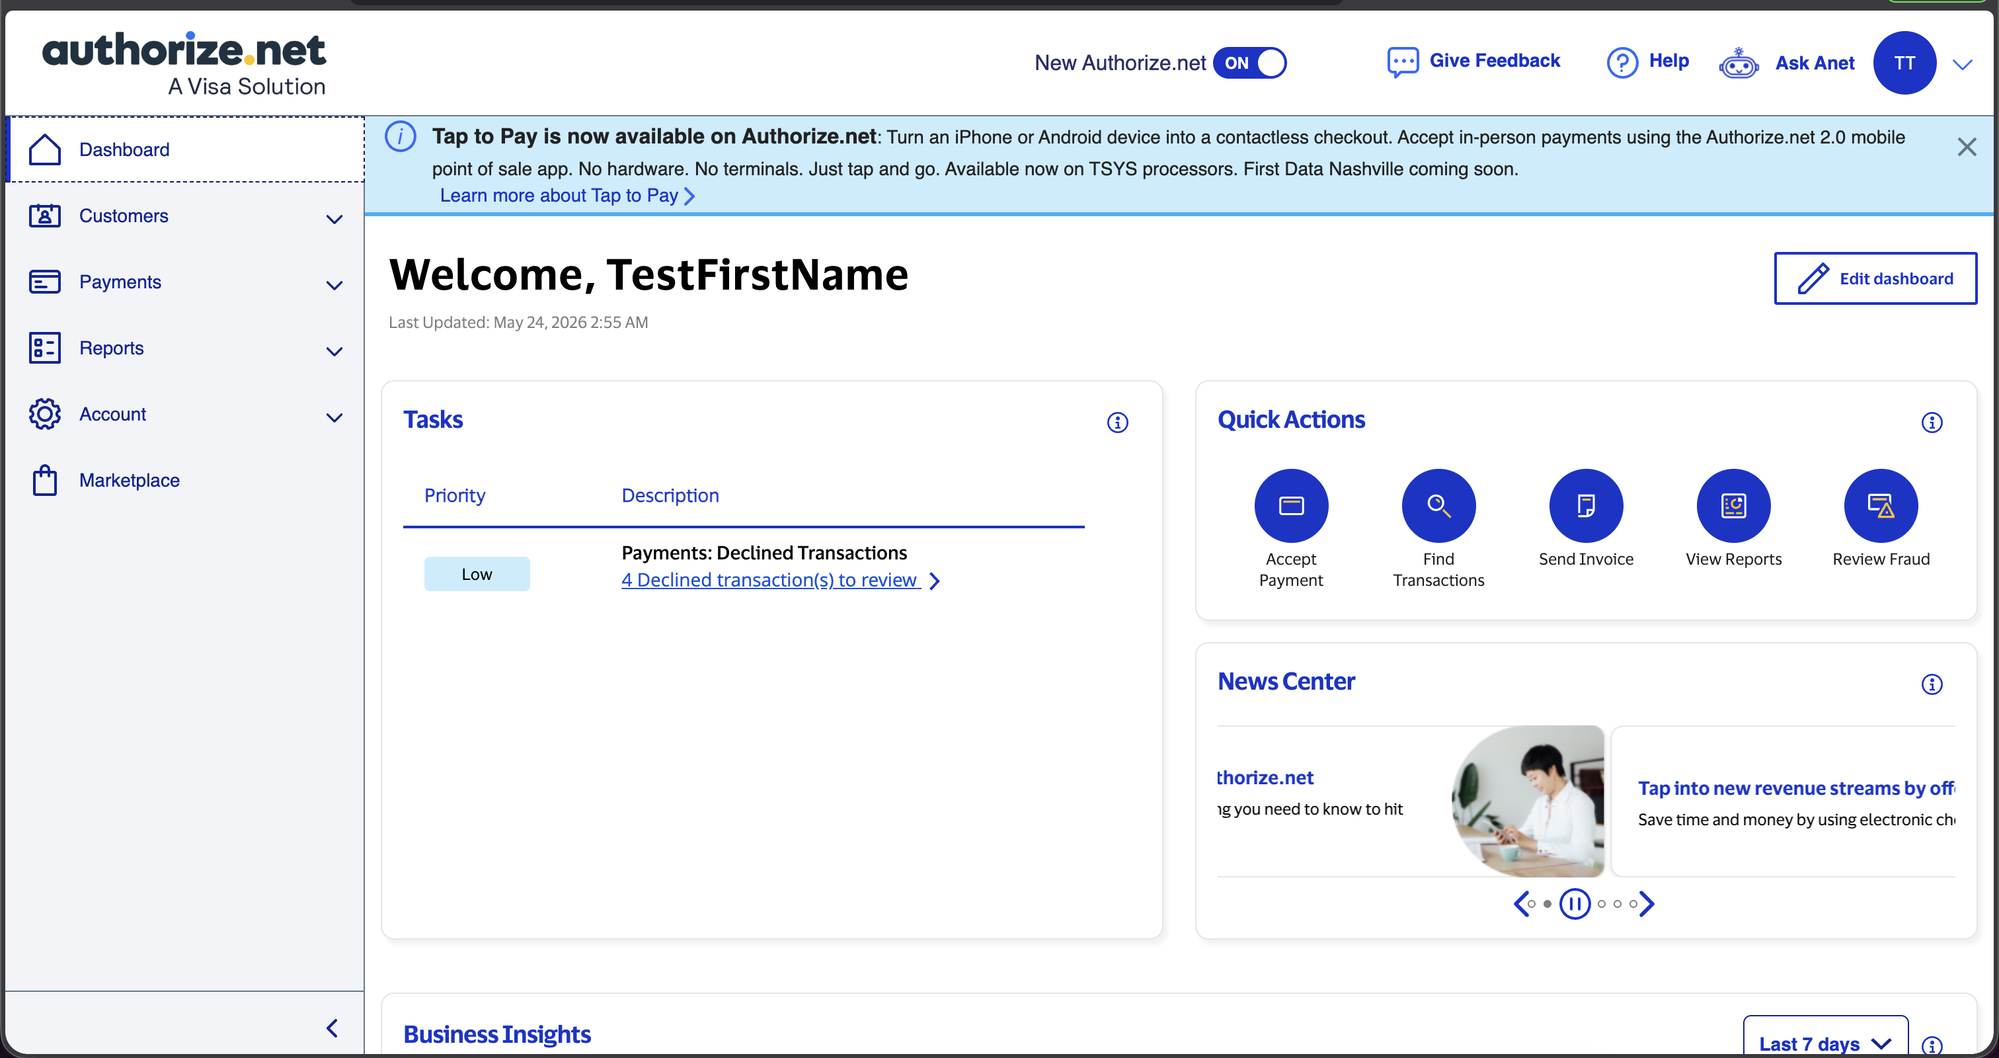Open View Reports quick action
This screenshot has width=1999, height=1058.
[1733, 506]
